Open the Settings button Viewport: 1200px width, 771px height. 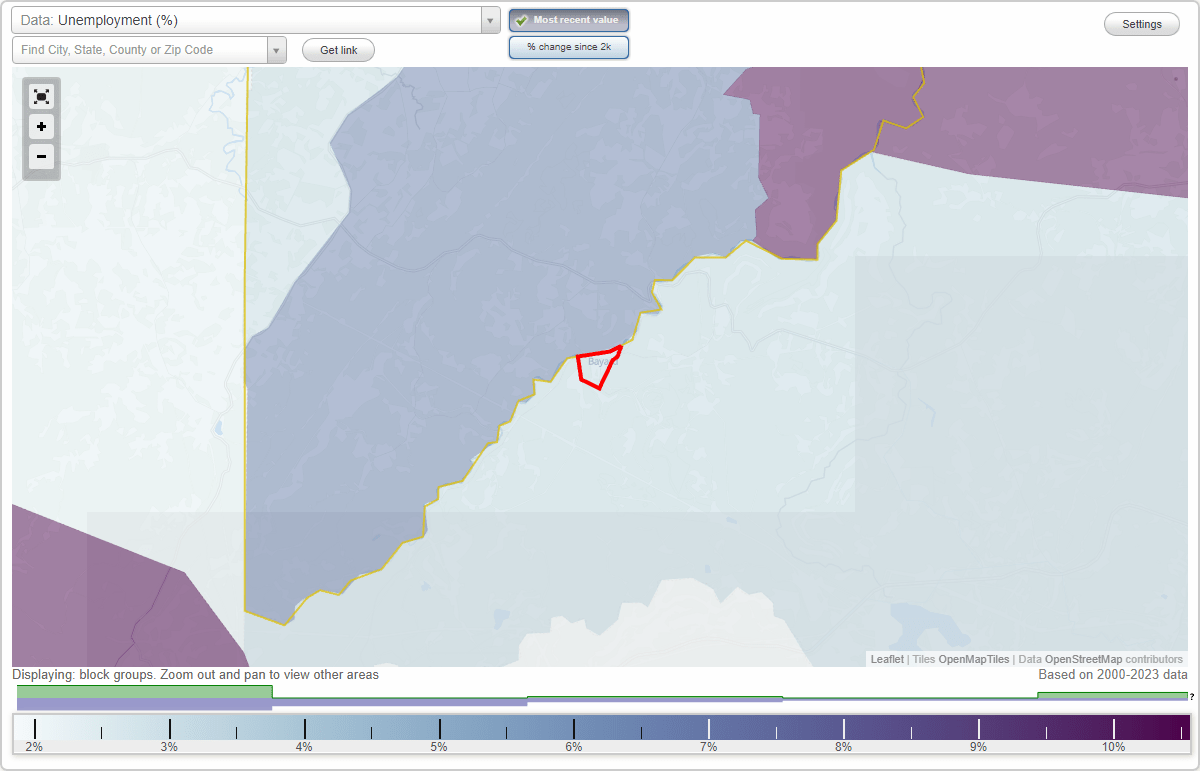pyautogui.click(x=1142, y=25)
